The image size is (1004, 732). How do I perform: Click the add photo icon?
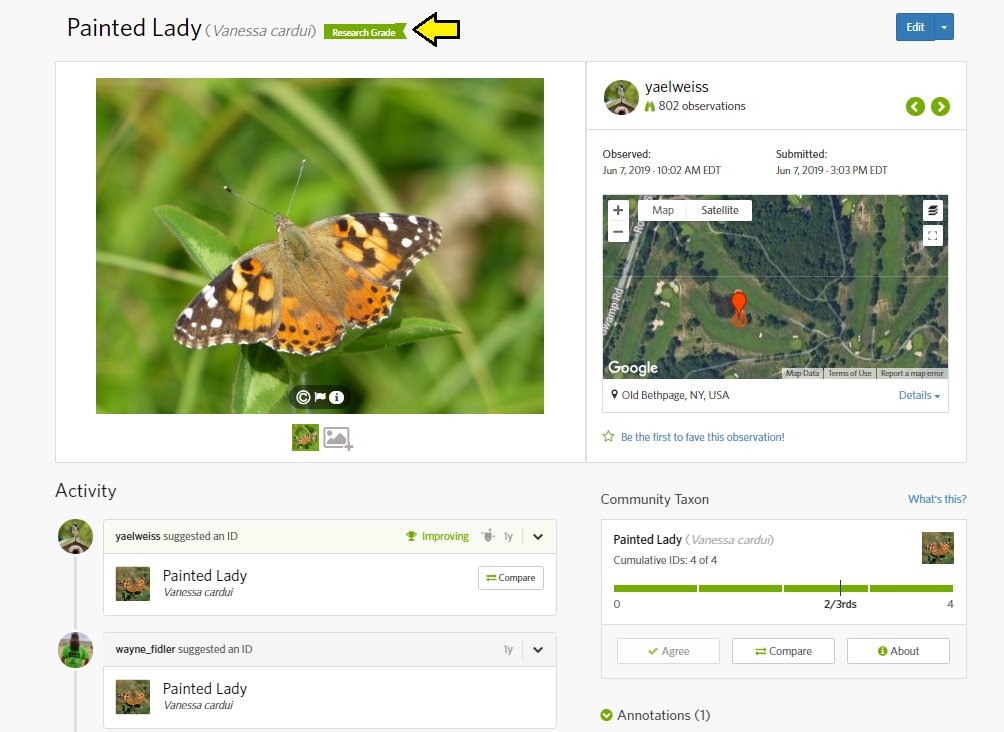[x=338, y=439]
